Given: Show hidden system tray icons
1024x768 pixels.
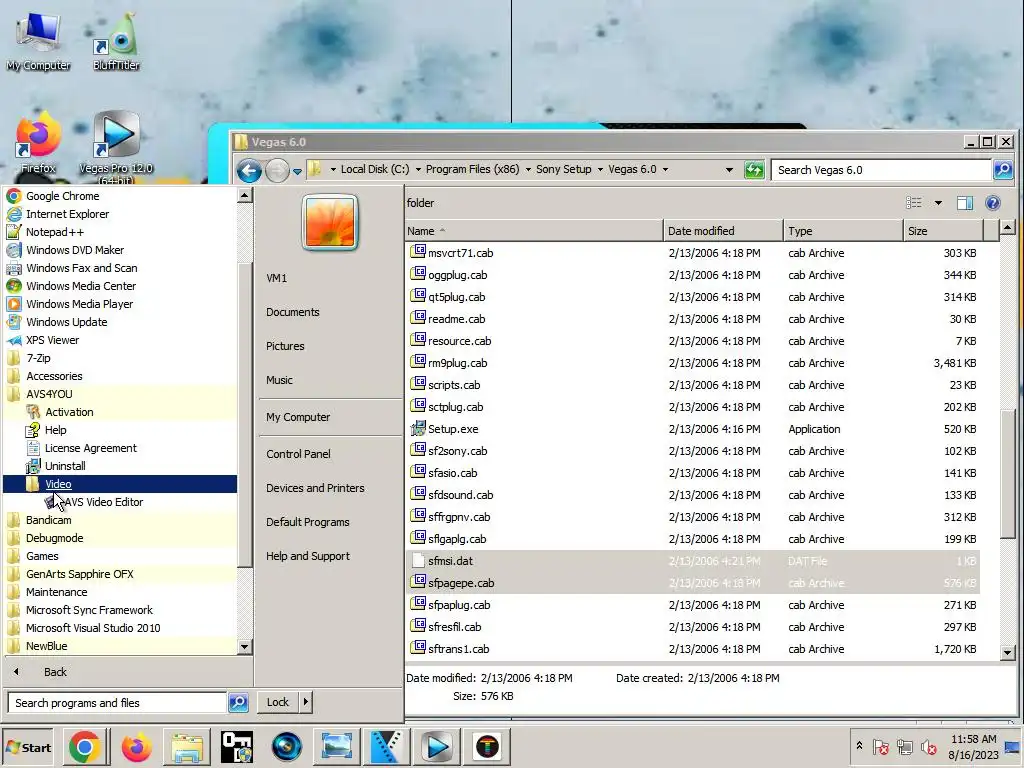Looking at the screenshot, I should click(859, 746).
